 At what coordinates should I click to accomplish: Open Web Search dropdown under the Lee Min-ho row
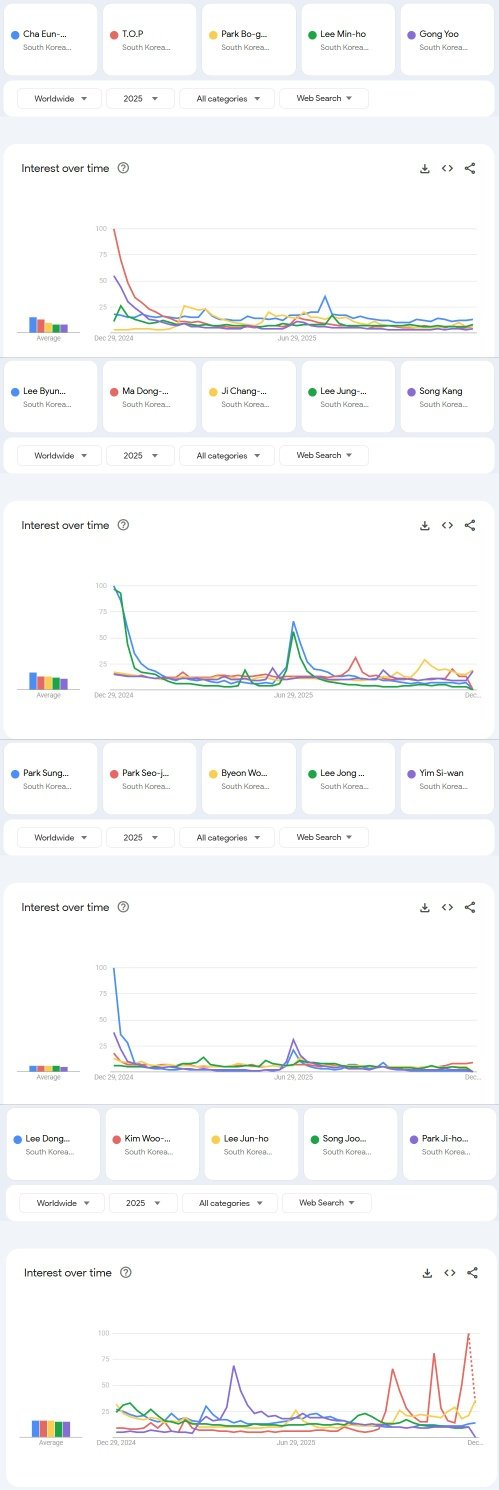tap(324, 98)
